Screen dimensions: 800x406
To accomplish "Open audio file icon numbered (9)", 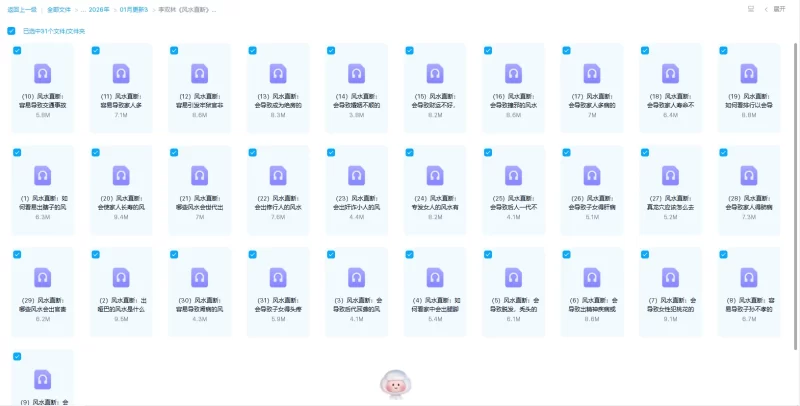I will point(43,379).
